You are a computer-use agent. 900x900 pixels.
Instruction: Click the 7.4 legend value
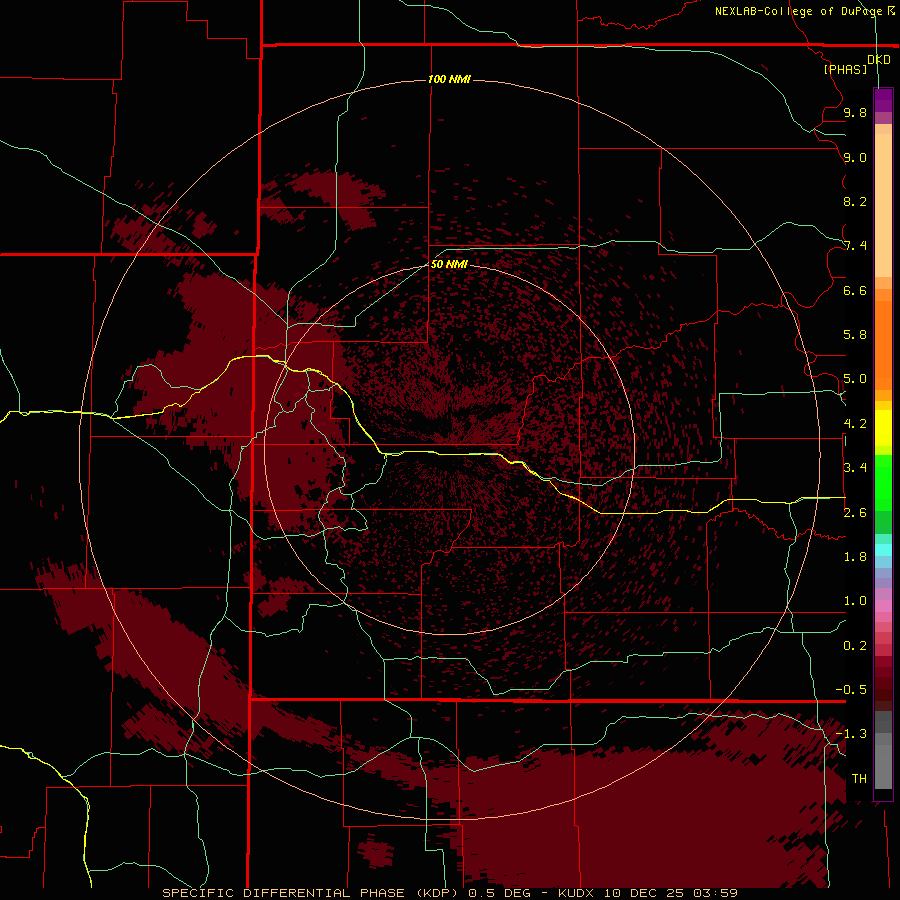855,246
